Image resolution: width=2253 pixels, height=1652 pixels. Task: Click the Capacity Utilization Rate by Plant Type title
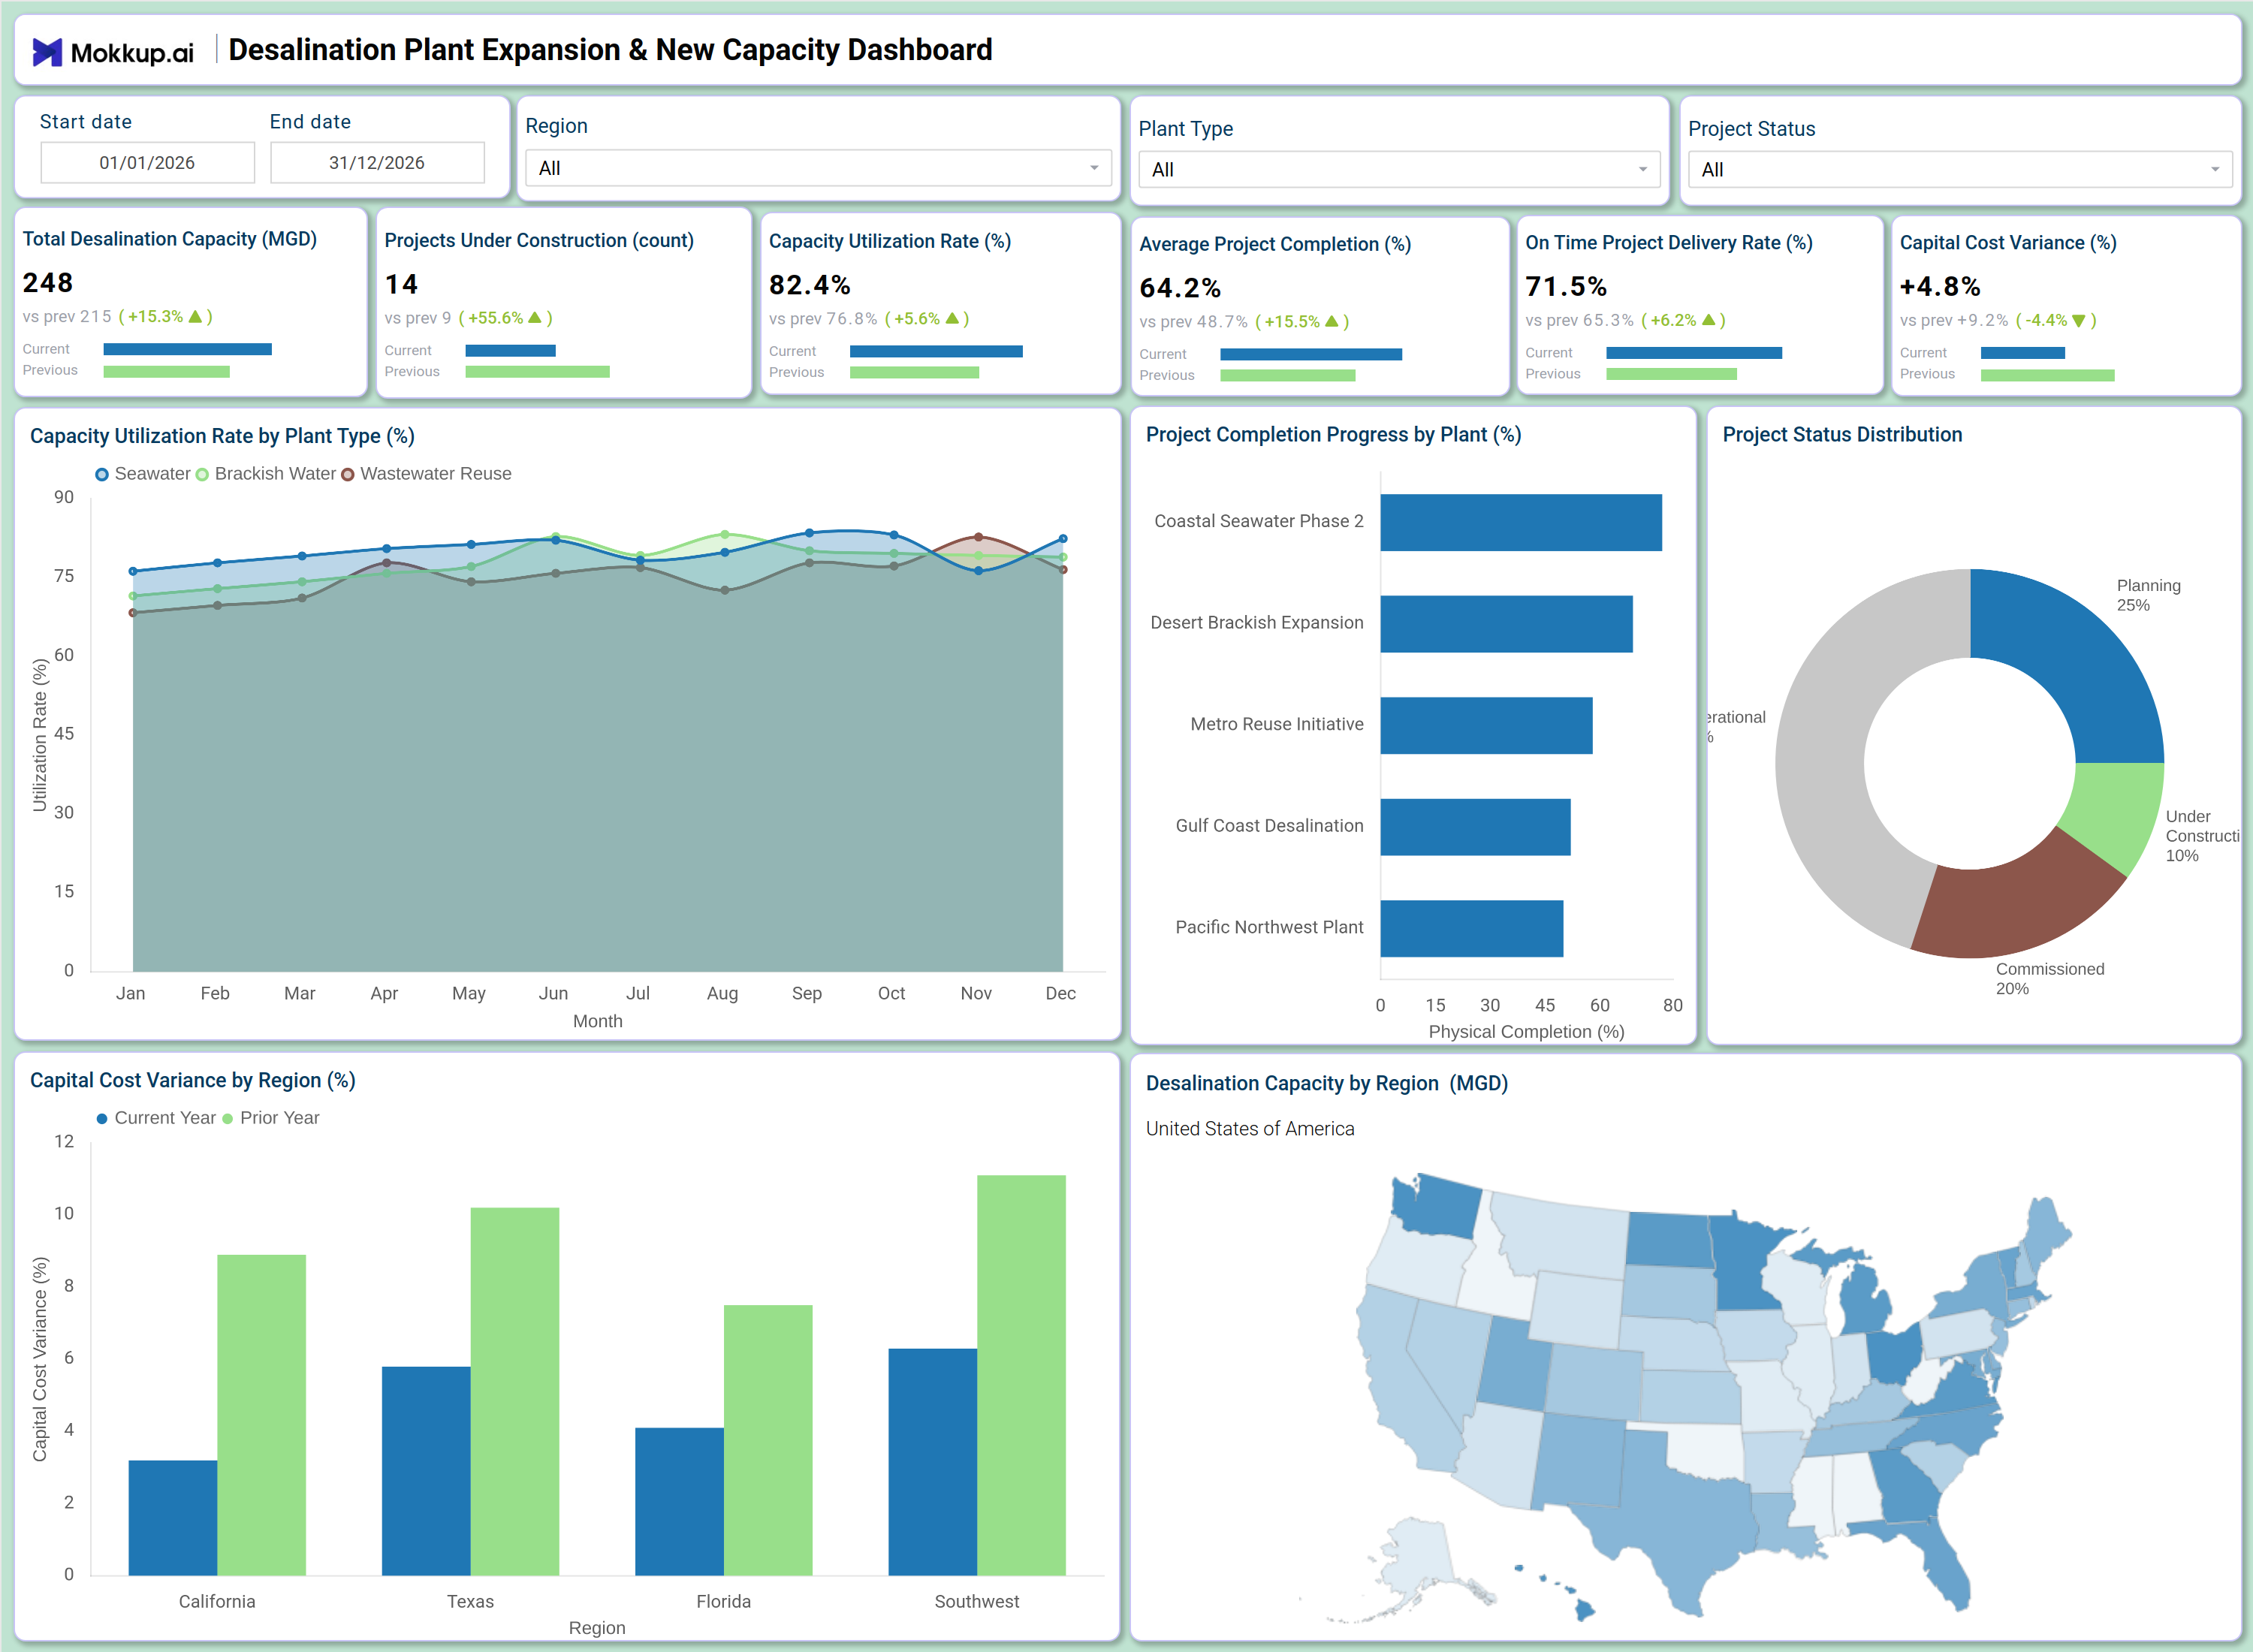click(222, 436)
